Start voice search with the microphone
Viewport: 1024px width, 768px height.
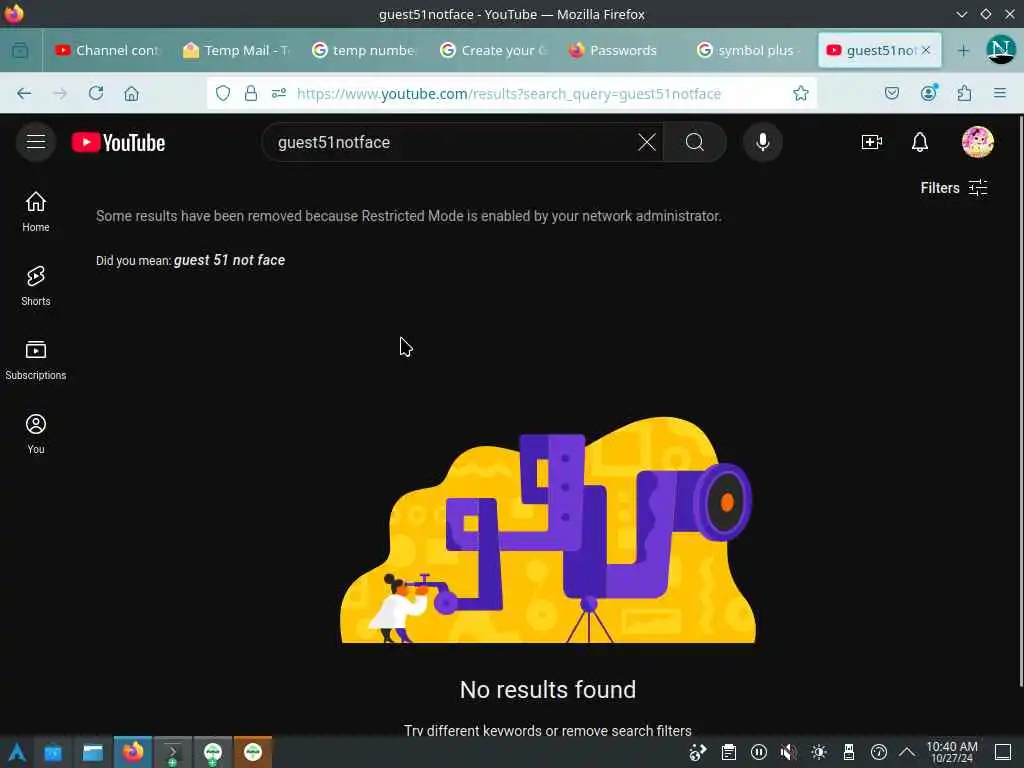(x=762, y=142)
